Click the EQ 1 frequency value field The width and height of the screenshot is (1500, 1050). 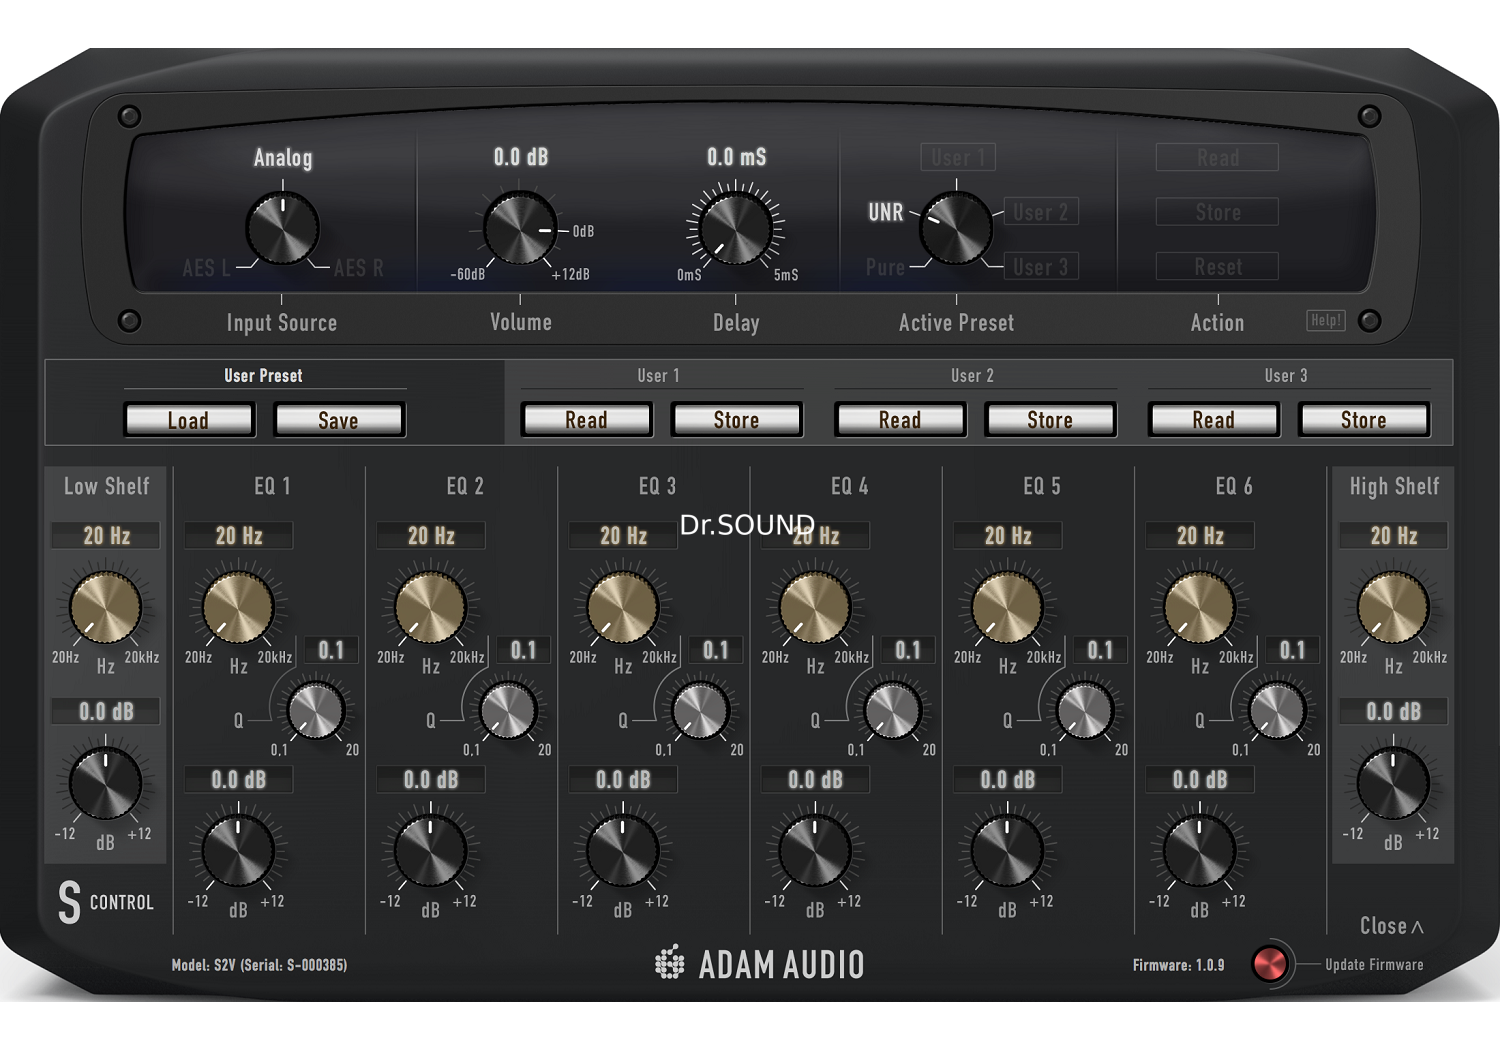pos(239,536)
